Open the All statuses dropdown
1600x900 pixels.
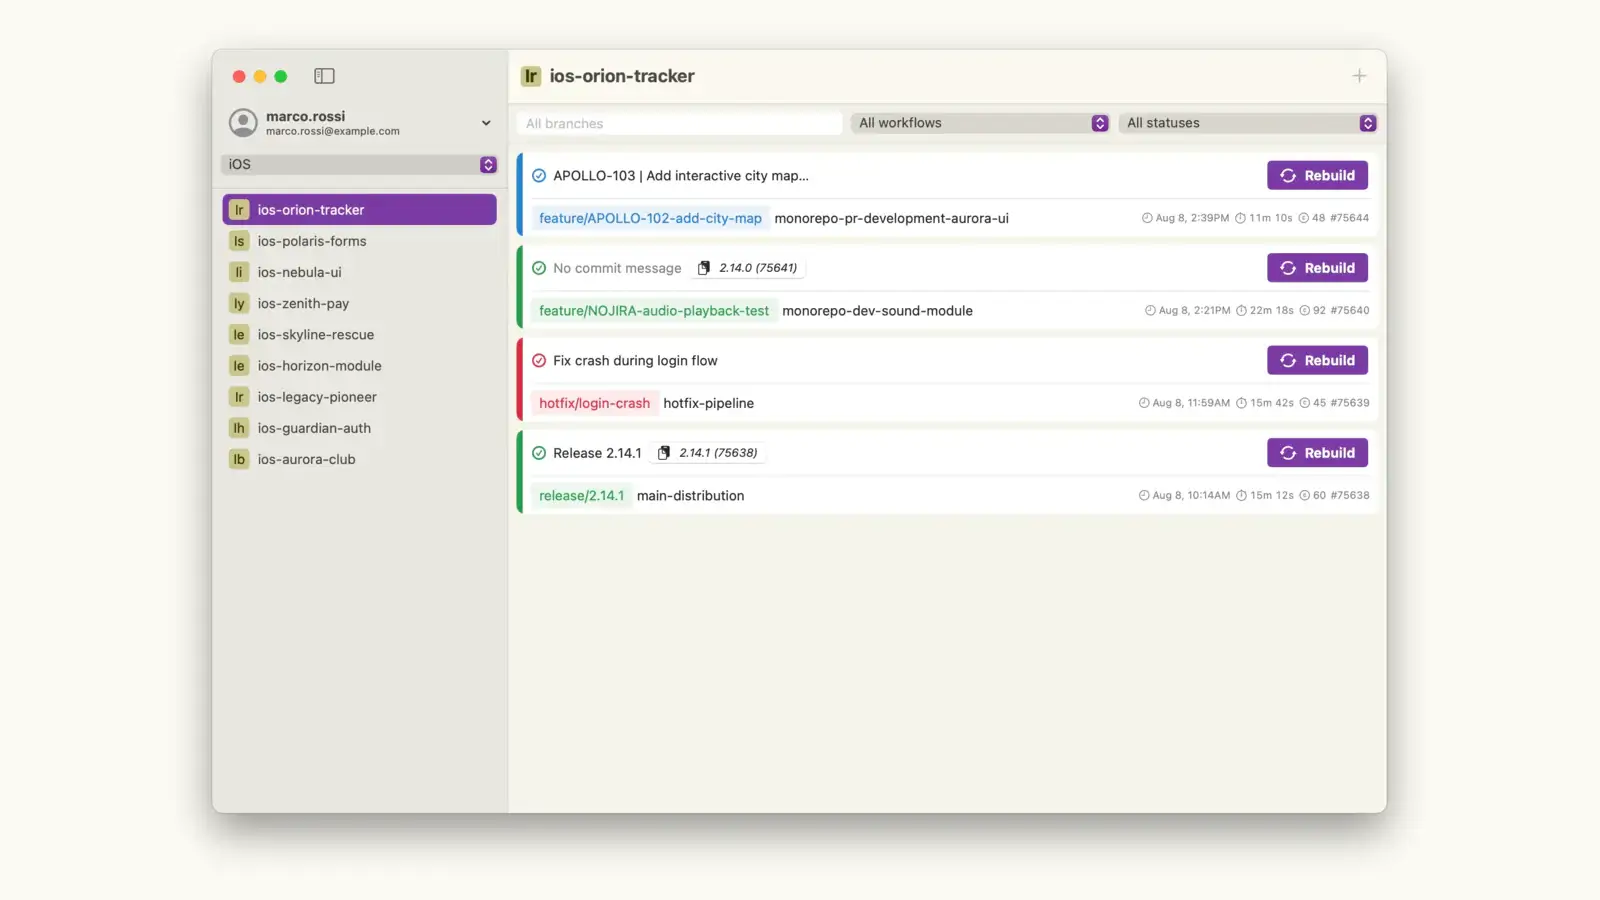[1247, 123]
